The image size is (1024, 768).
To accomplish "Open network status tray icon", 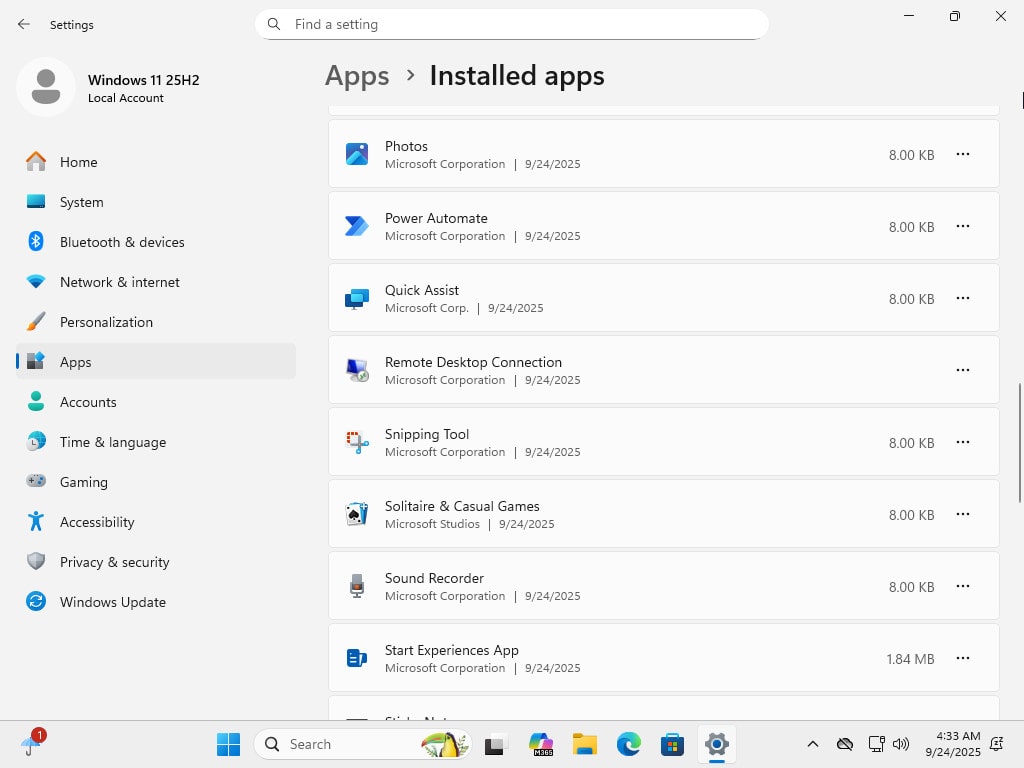I will tap(876, 744).
